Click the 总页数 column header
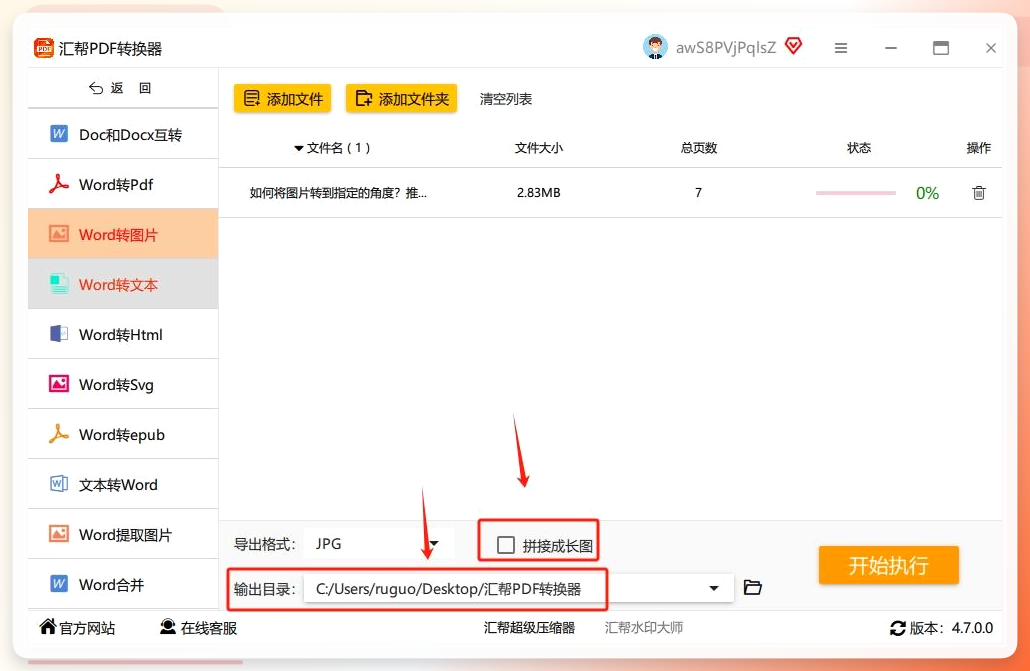This screenshot has width=1030, height=671. [x=699, y=148]
